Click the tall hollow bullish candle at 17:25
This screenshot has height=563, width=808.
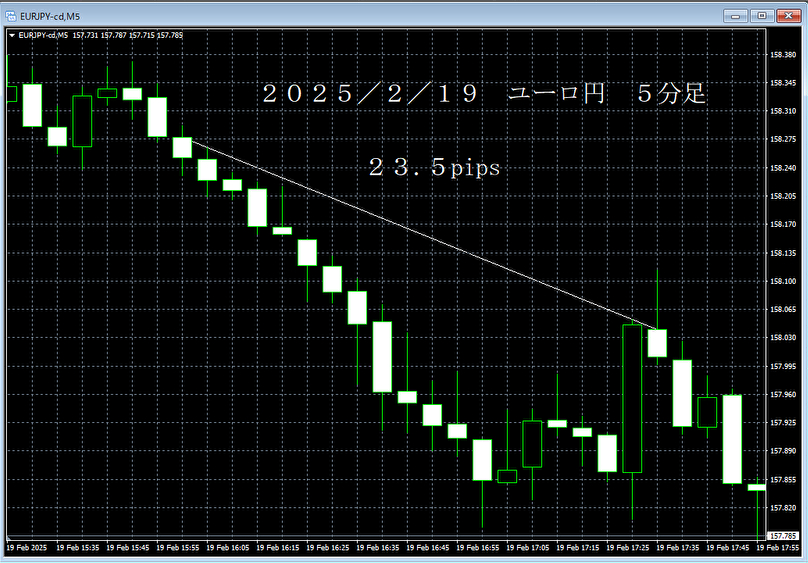point(632,398)
